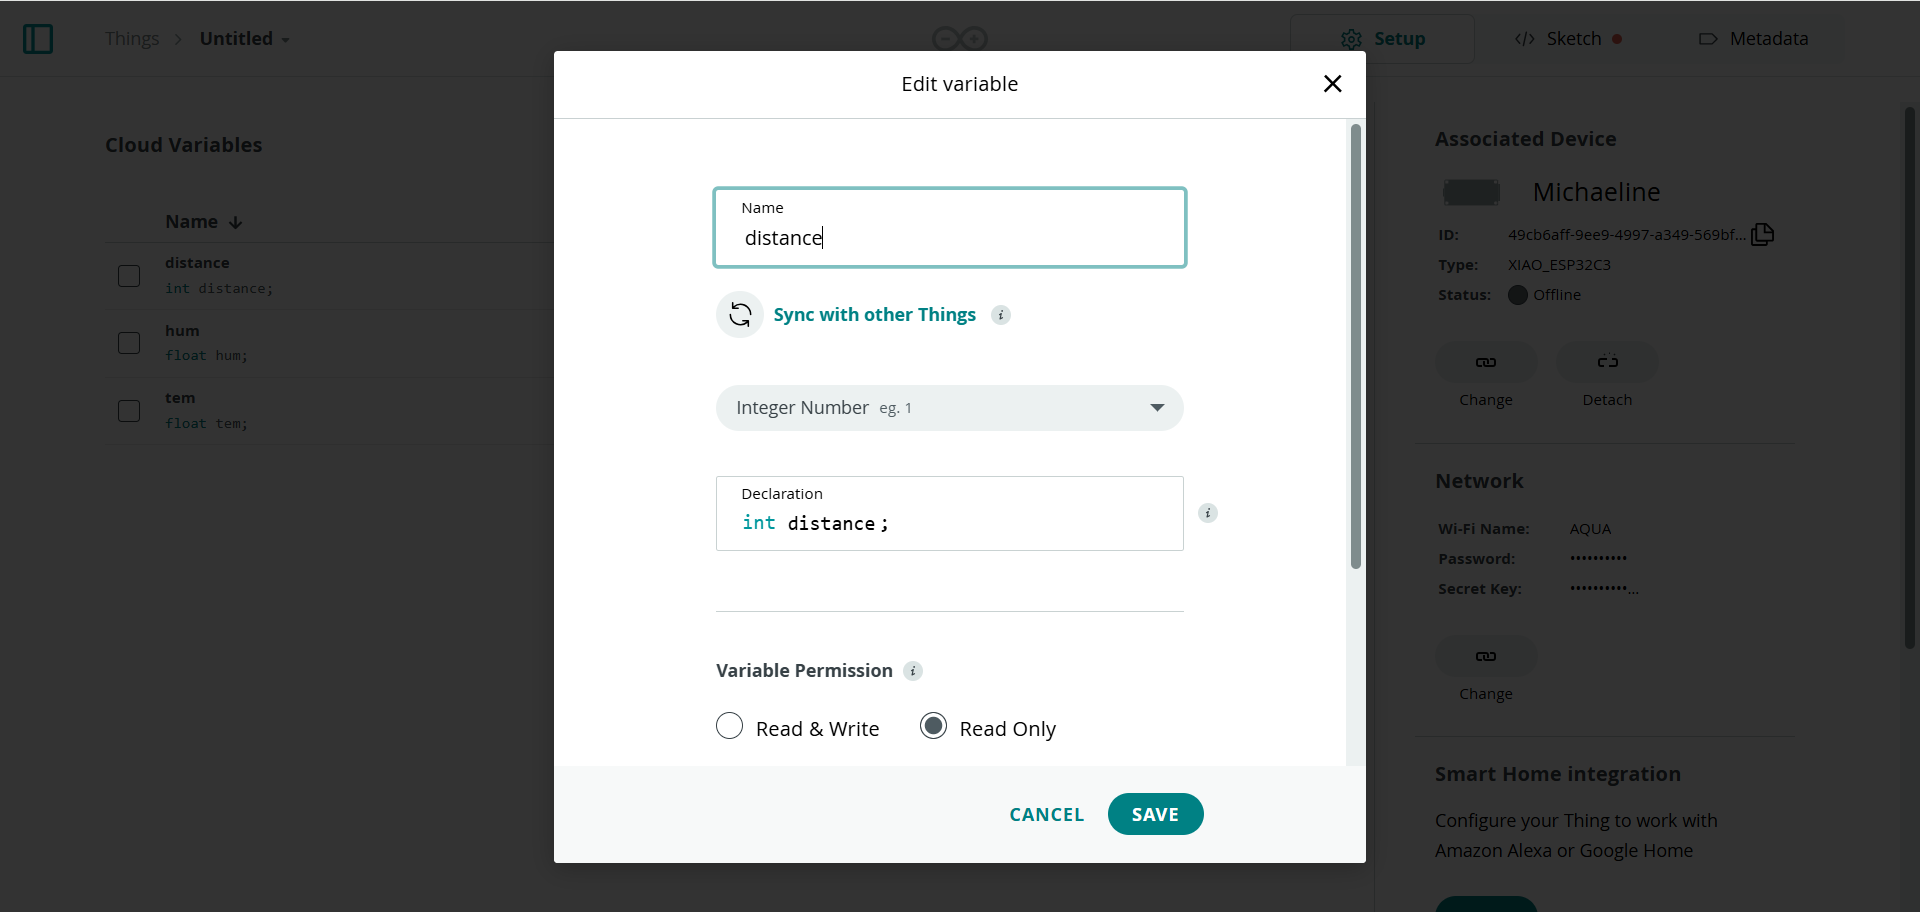Toggle the sidebar panel icon
Screen dimensions: 1920x912
tap(38, 39)
